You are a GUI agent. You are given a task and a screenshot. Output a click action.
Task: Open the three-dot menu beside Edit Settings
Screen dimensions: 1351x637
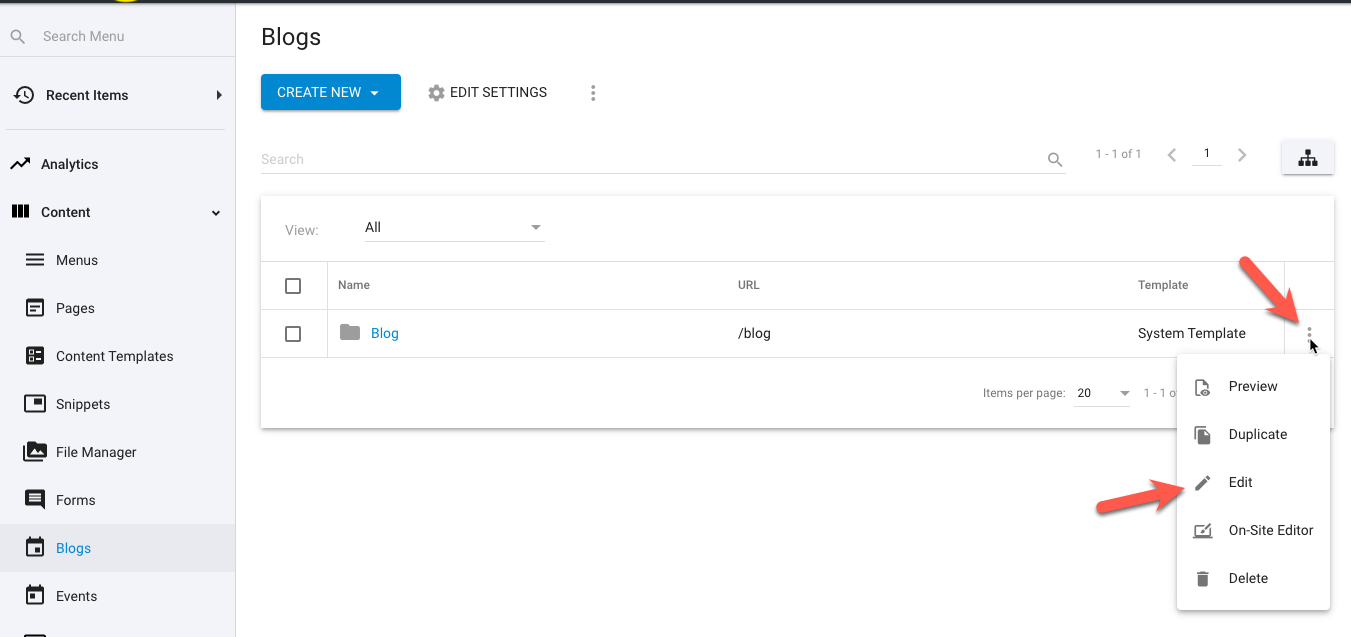pos(593,93)
